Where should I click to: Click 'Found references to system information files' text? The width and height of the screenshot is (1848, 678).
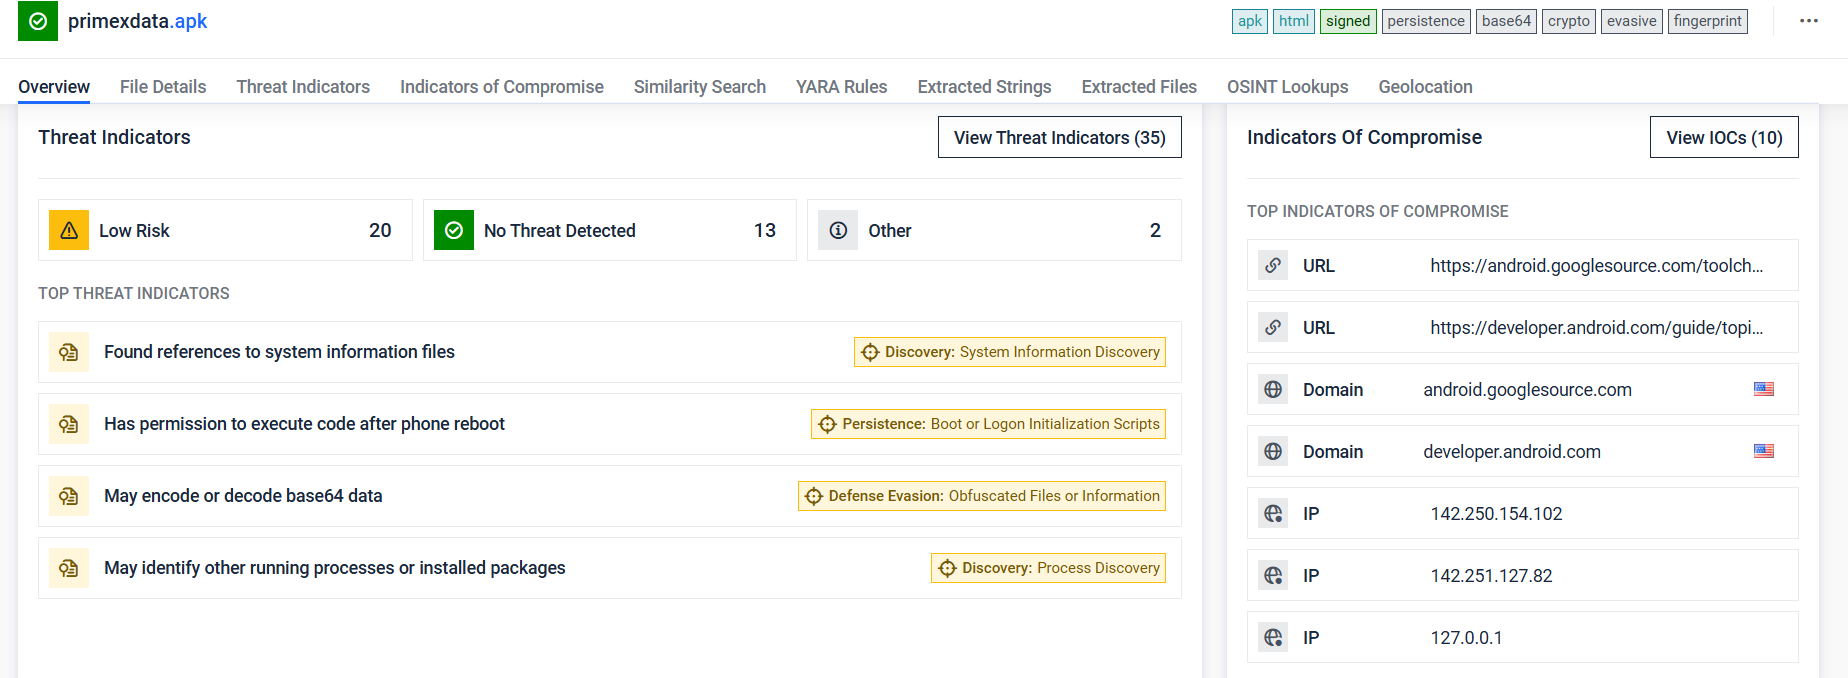tap(279, 352)
